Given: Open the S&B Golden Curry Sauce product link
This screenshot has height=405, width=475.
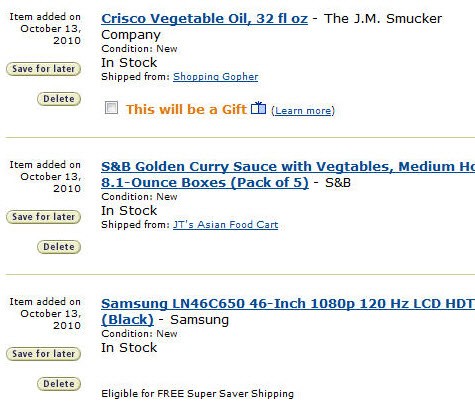Looking at the screenshot, I should click(x=288, y=174).
